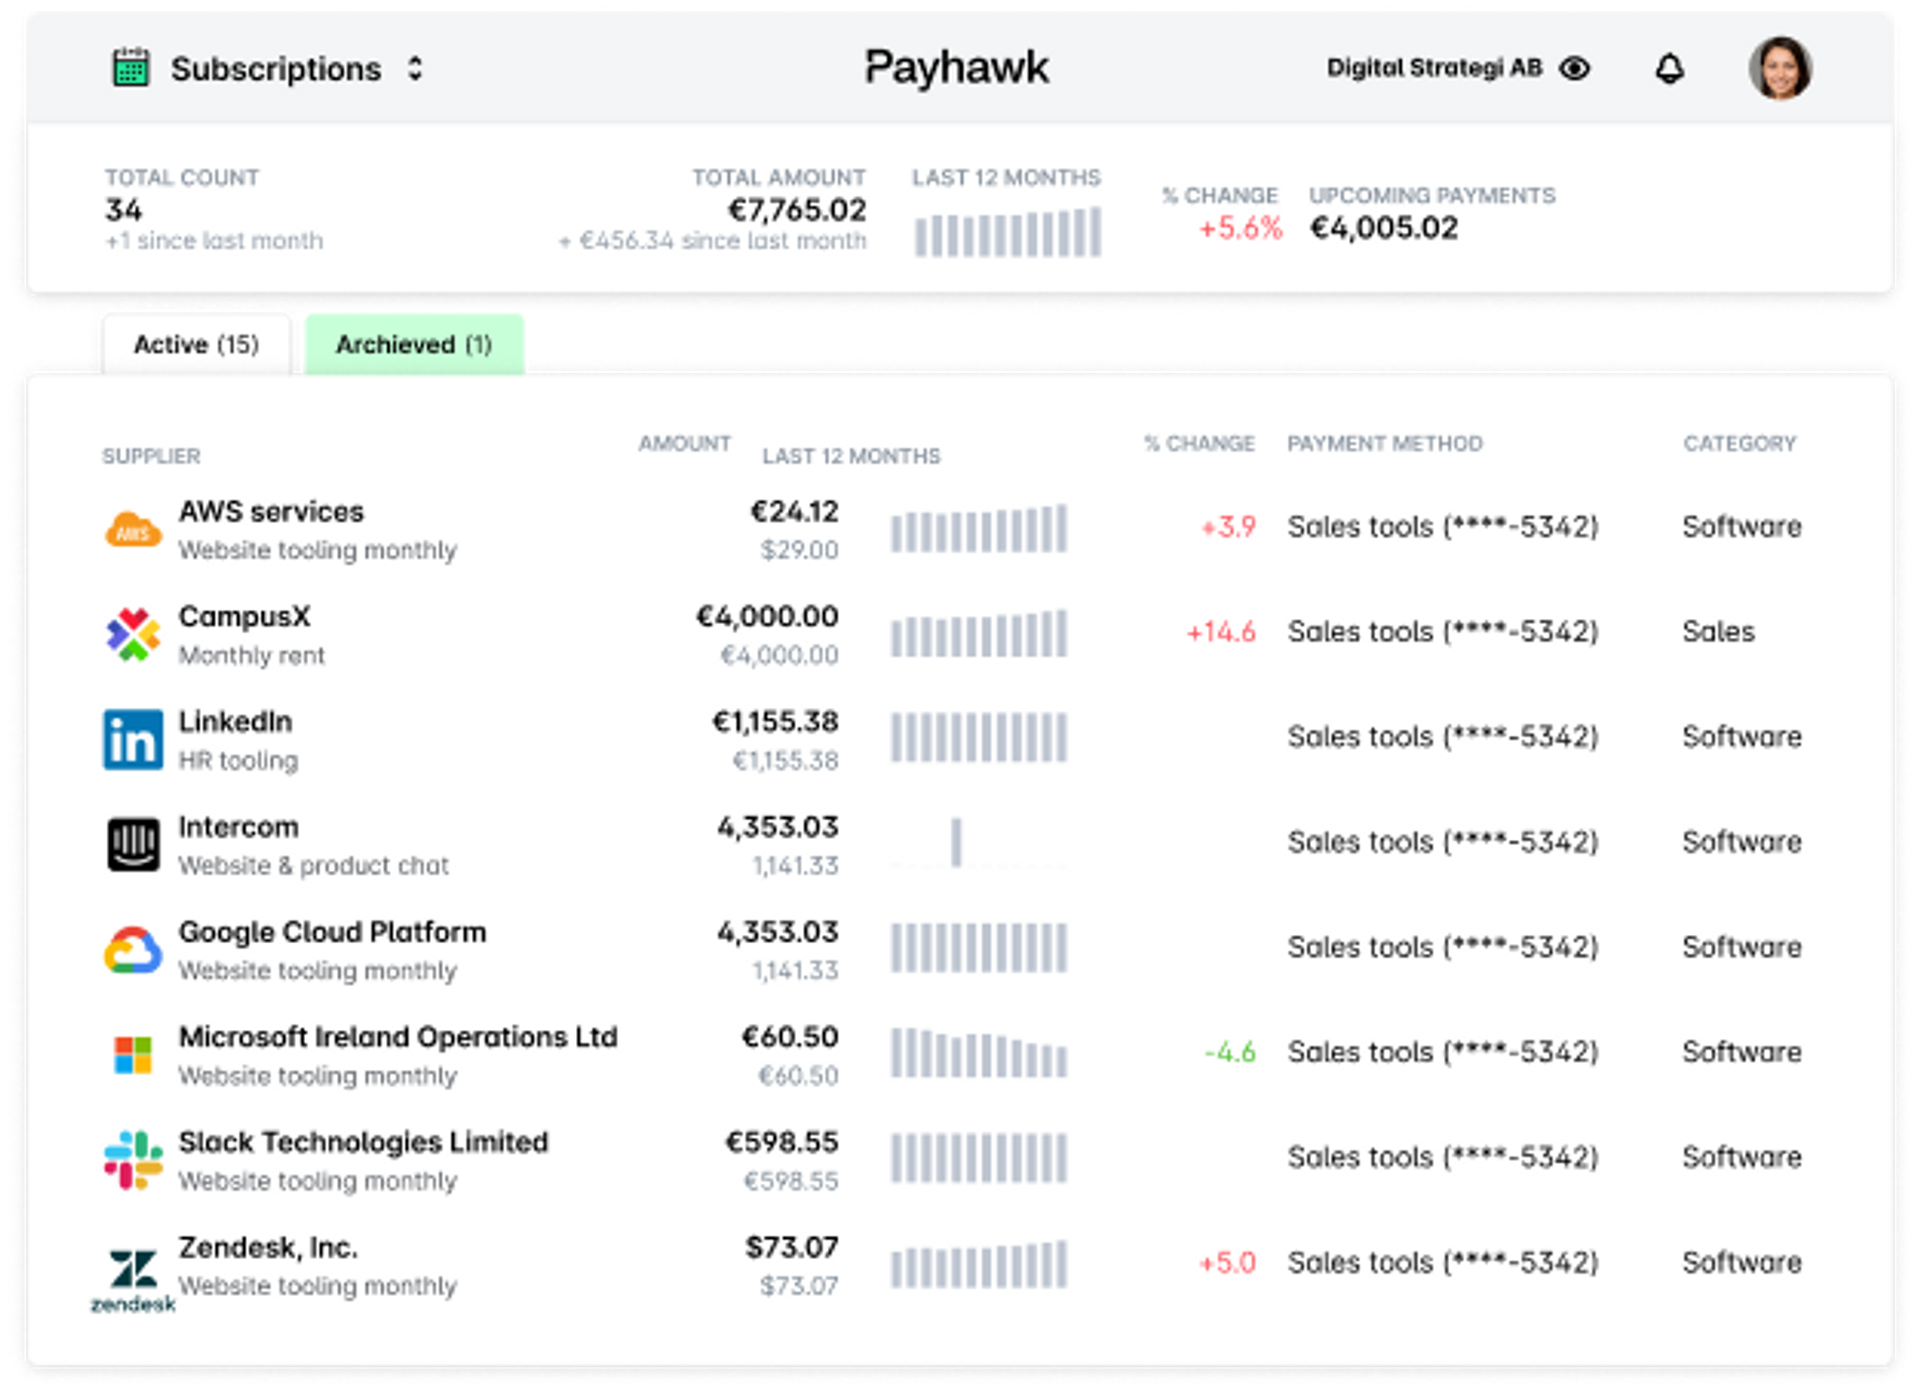Click the €1,155.38 LinkedIn amount
This screenshot has height=1392, width=1920.
tap(775, 721)
